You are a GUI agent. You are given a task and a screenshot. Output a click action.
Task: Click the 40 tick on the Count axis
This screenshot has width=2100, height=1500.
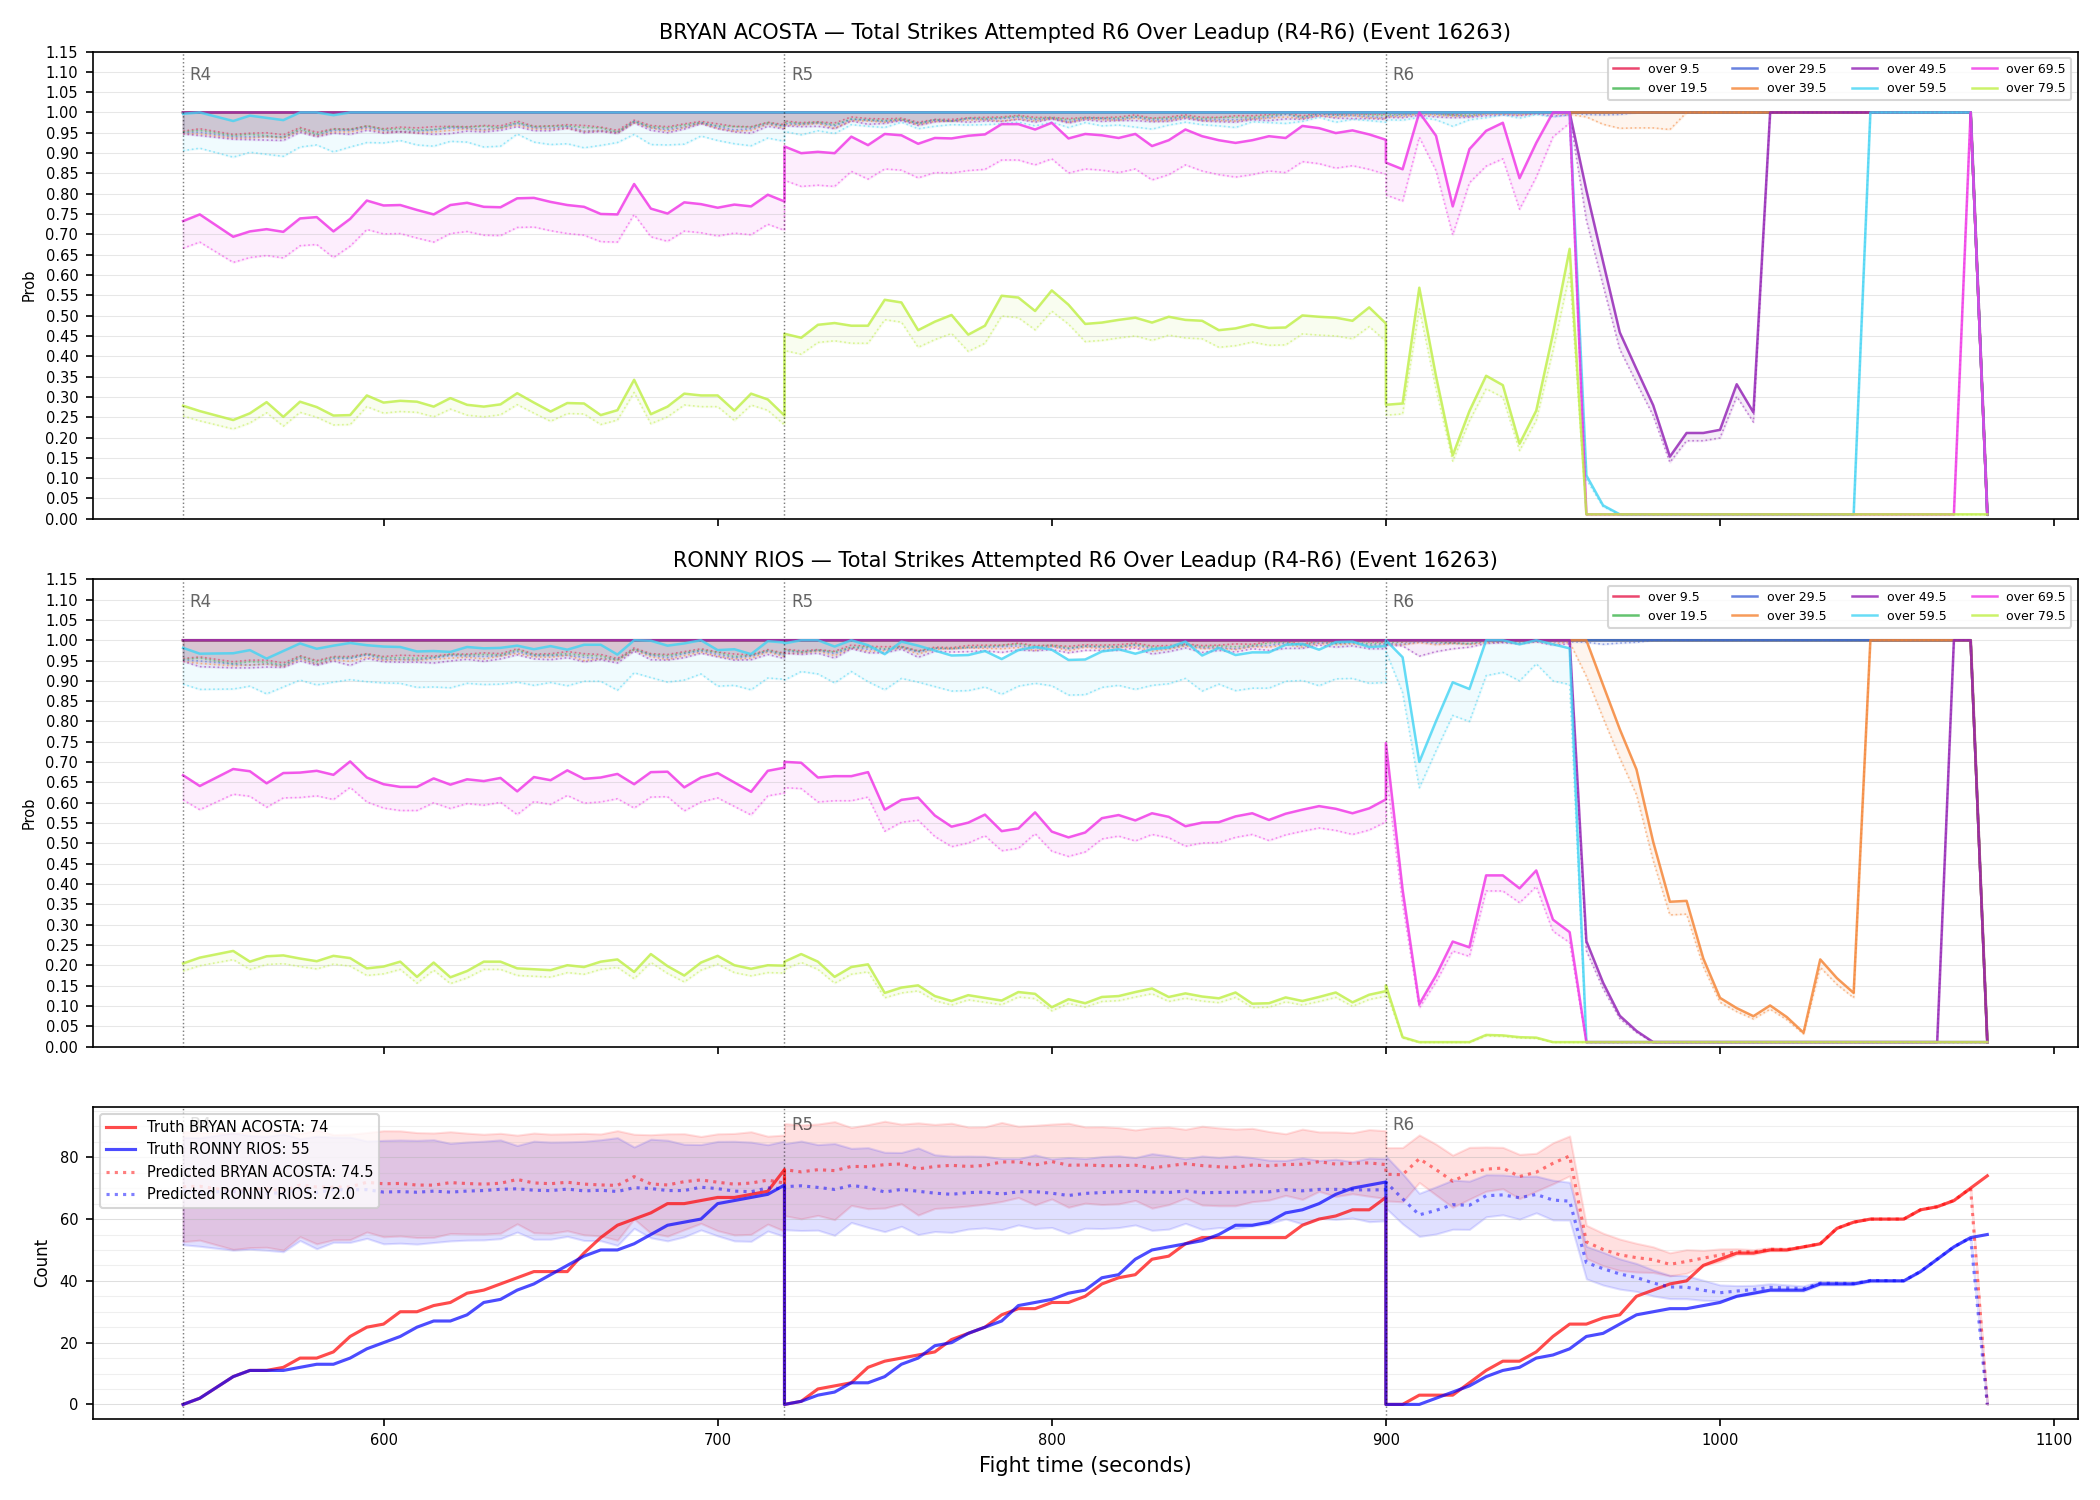68,1281
